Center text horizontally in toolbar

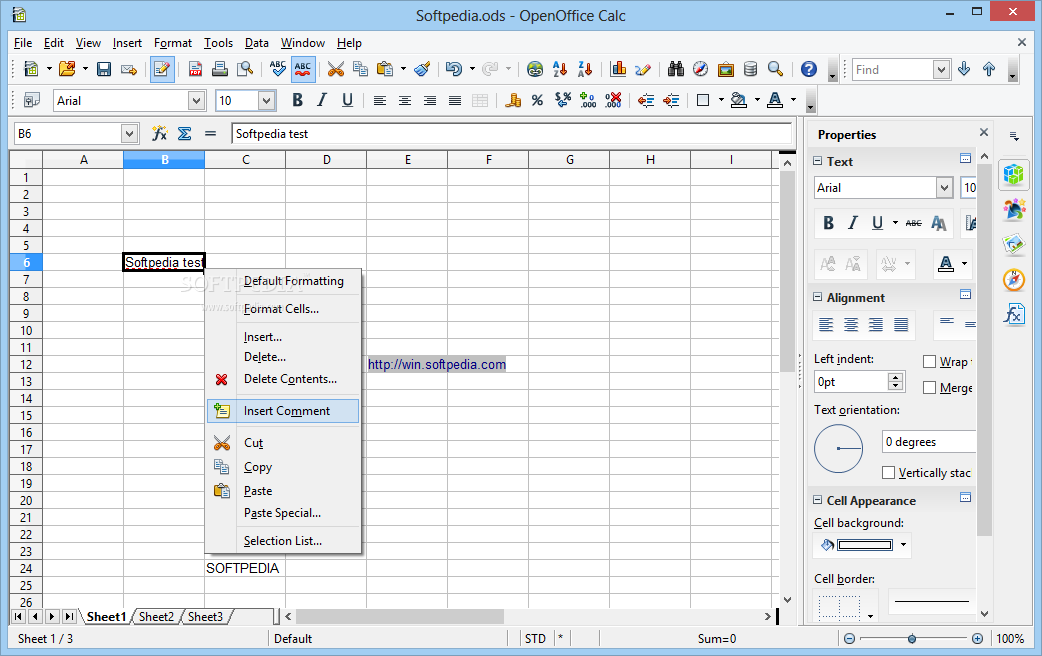[x=405, y=100]
